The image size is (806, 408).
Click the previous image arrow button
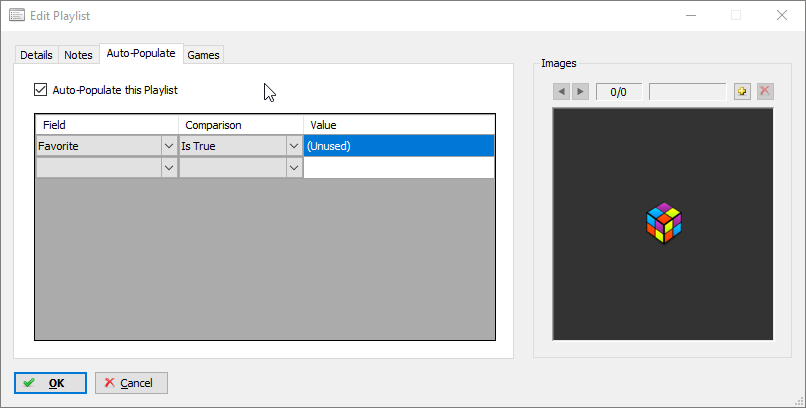click(561, 91)
